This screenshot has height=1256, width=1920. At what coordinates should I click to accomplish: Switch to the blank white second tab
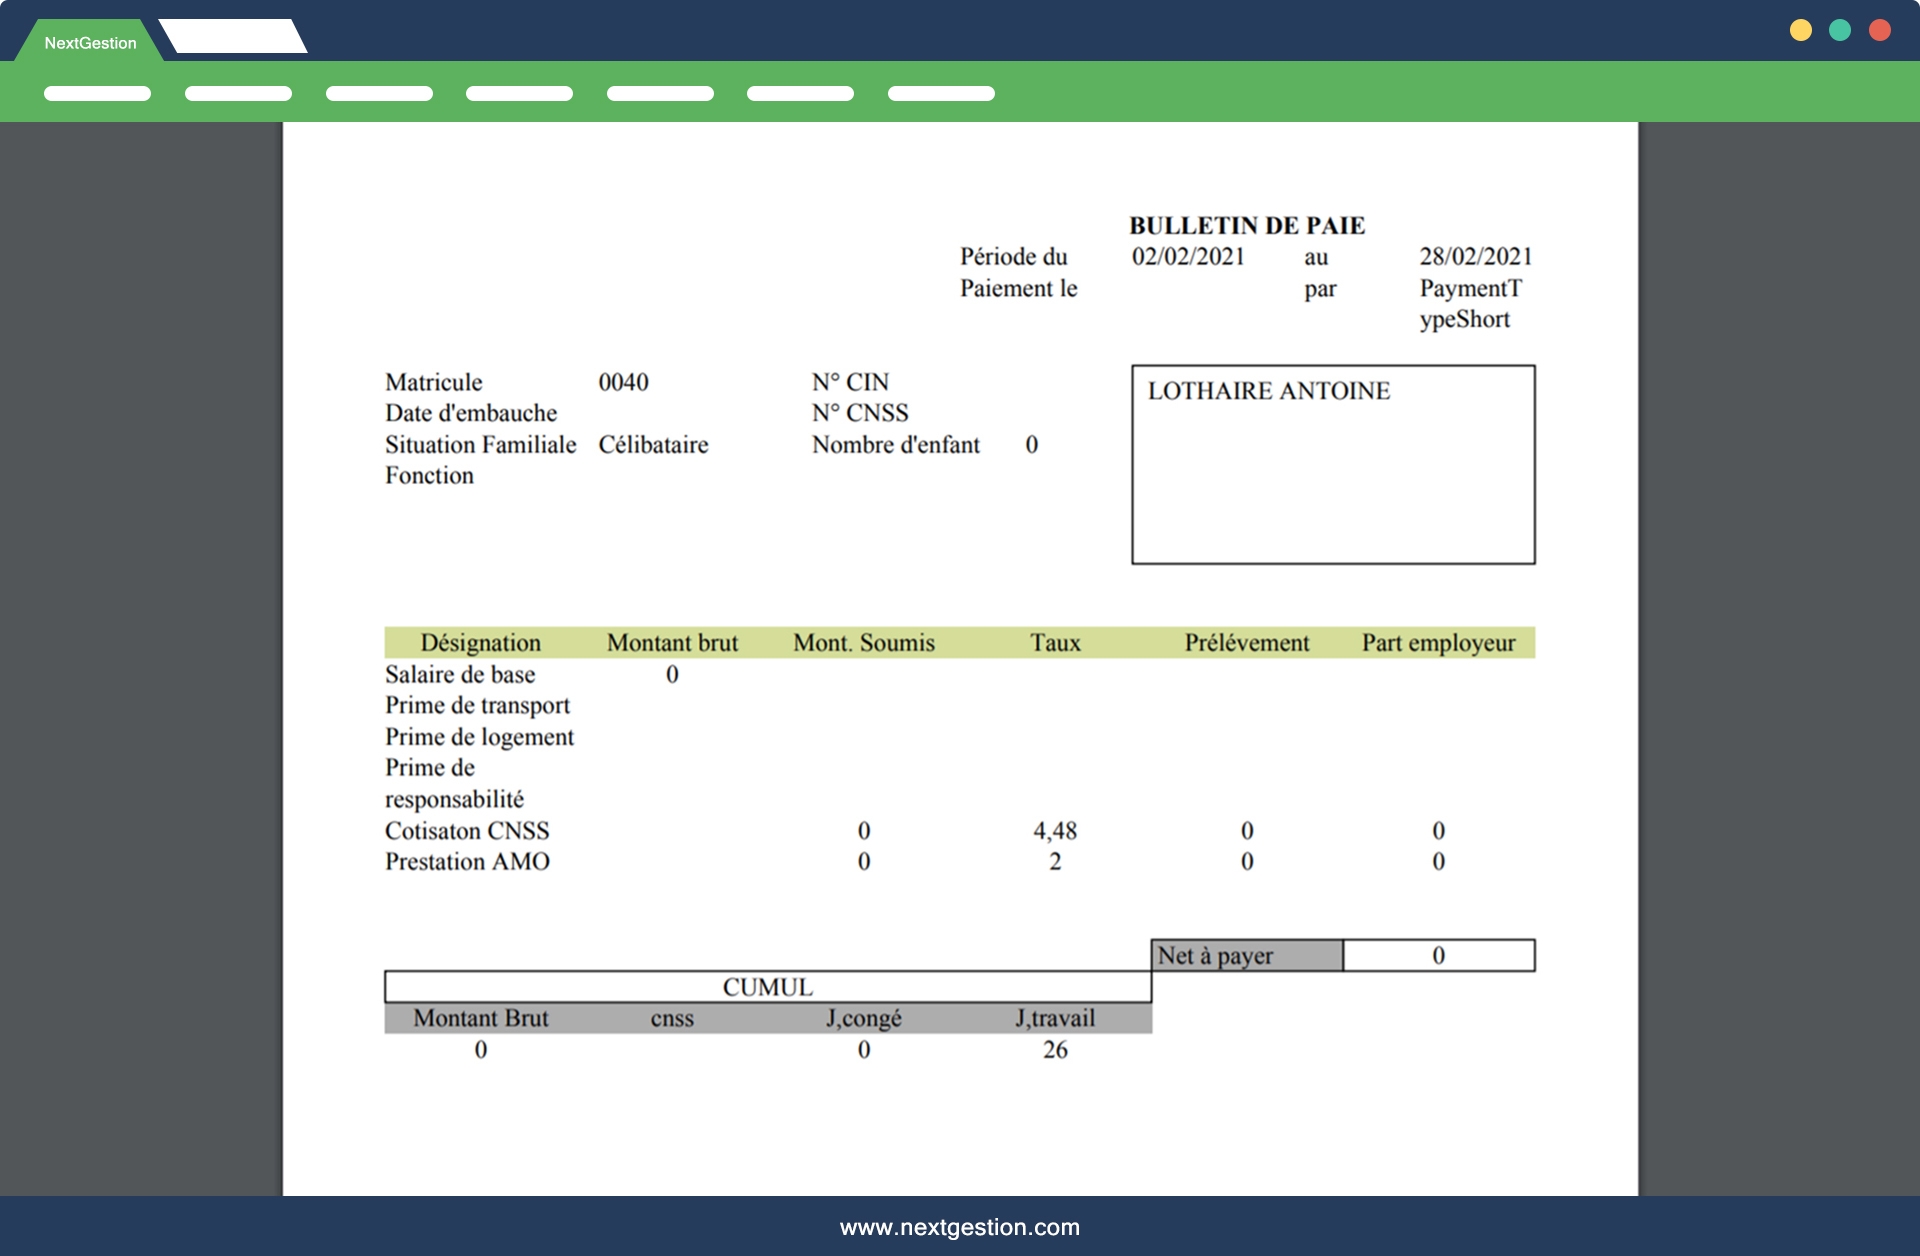click(233, 37)
